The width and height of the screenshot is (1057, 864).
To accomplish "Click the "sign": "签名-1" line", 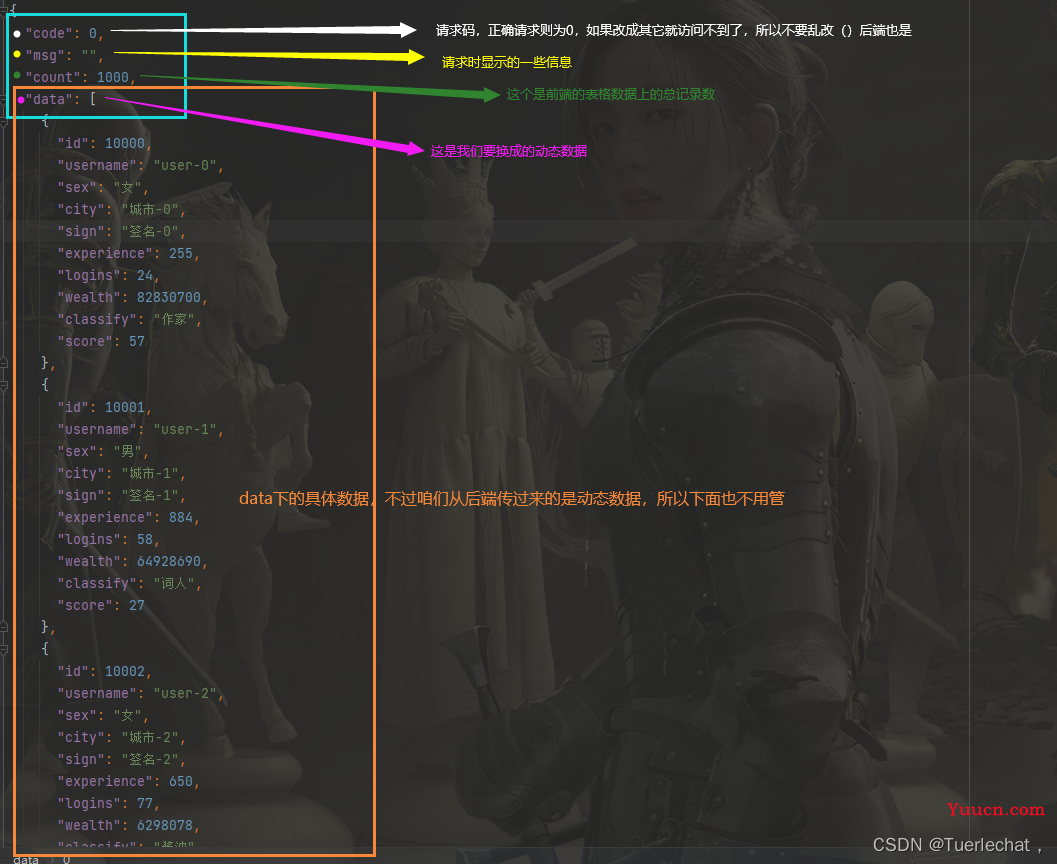I will (121, 495).
